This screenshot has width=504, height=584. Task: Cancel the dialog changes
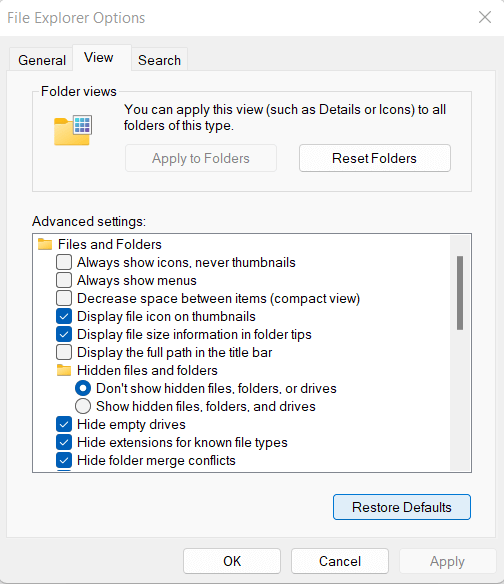click(x=340, y=561)
